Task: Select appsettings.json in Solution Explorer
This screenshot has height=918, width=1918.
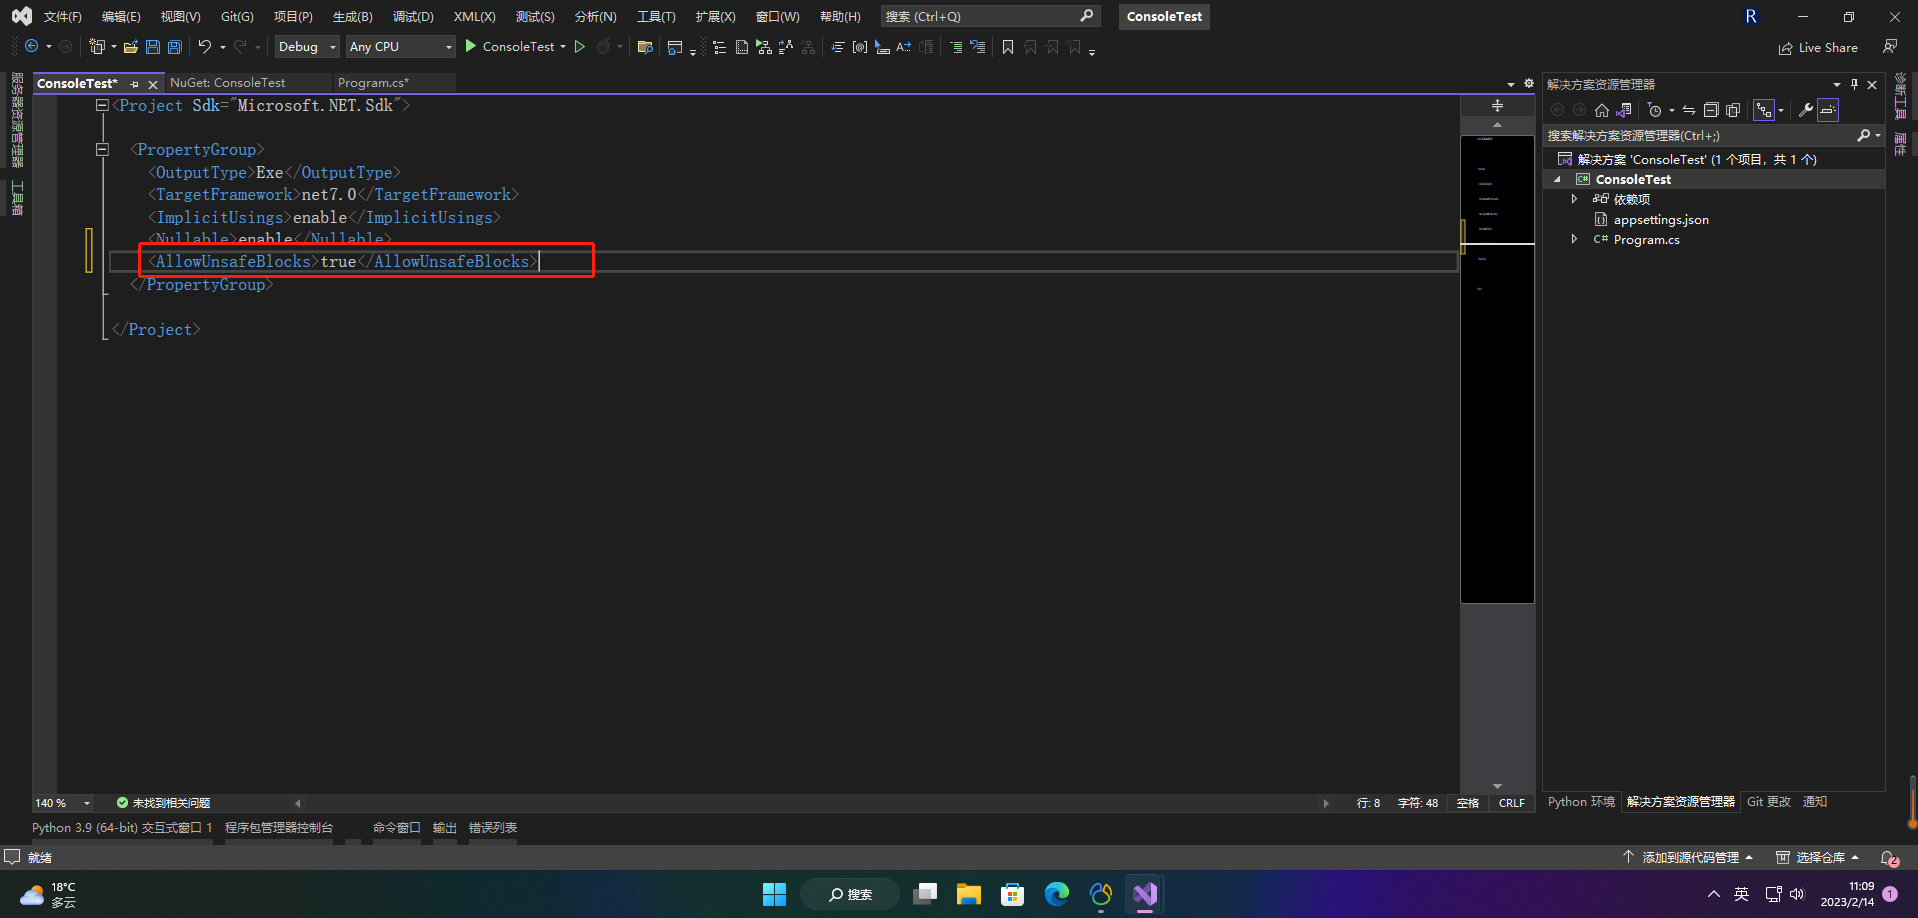Action: tap(1661, 220)
